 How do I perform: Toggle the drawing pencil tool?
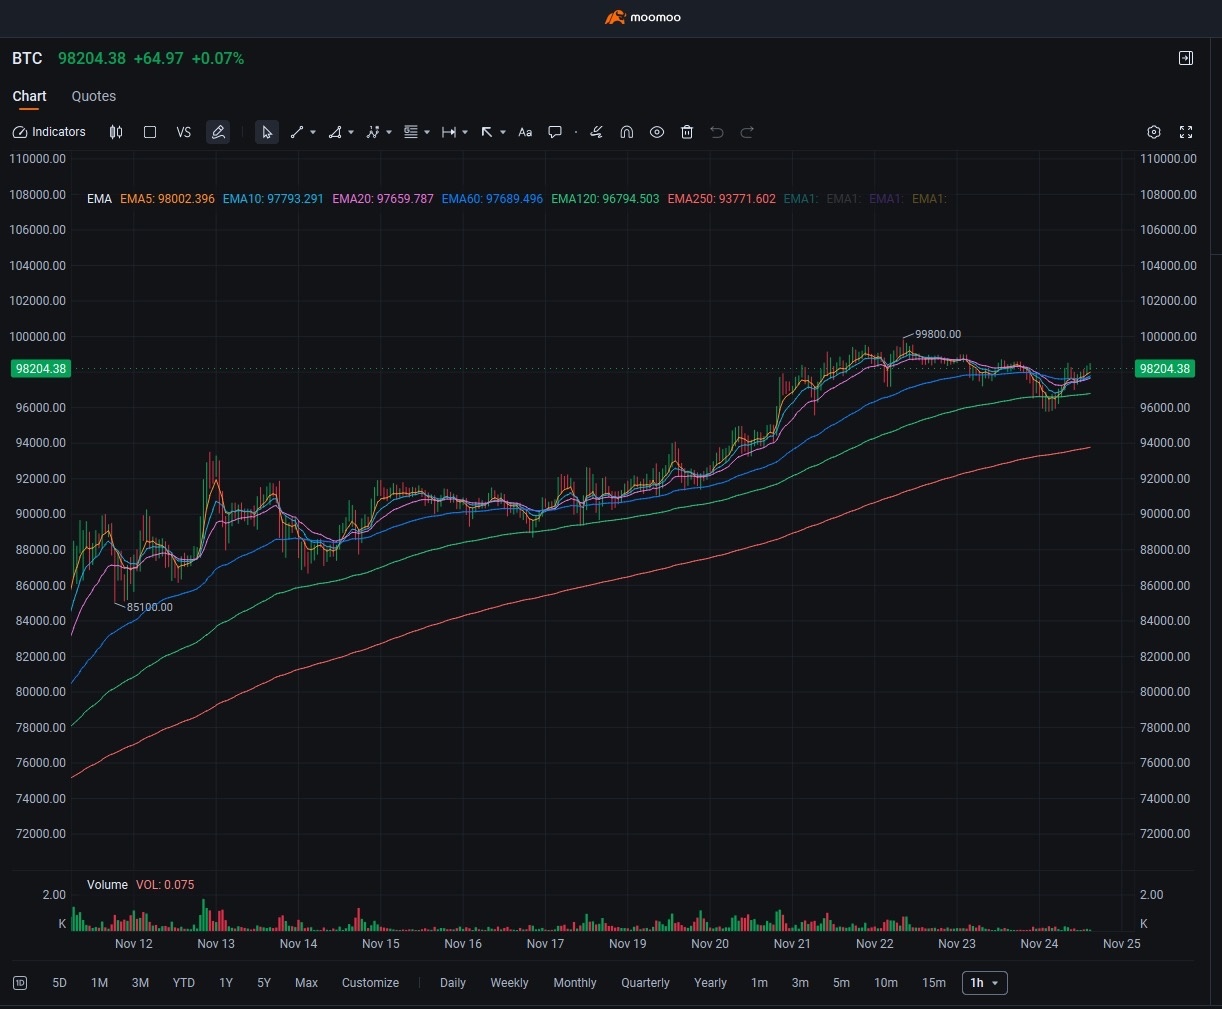(218, 132)
